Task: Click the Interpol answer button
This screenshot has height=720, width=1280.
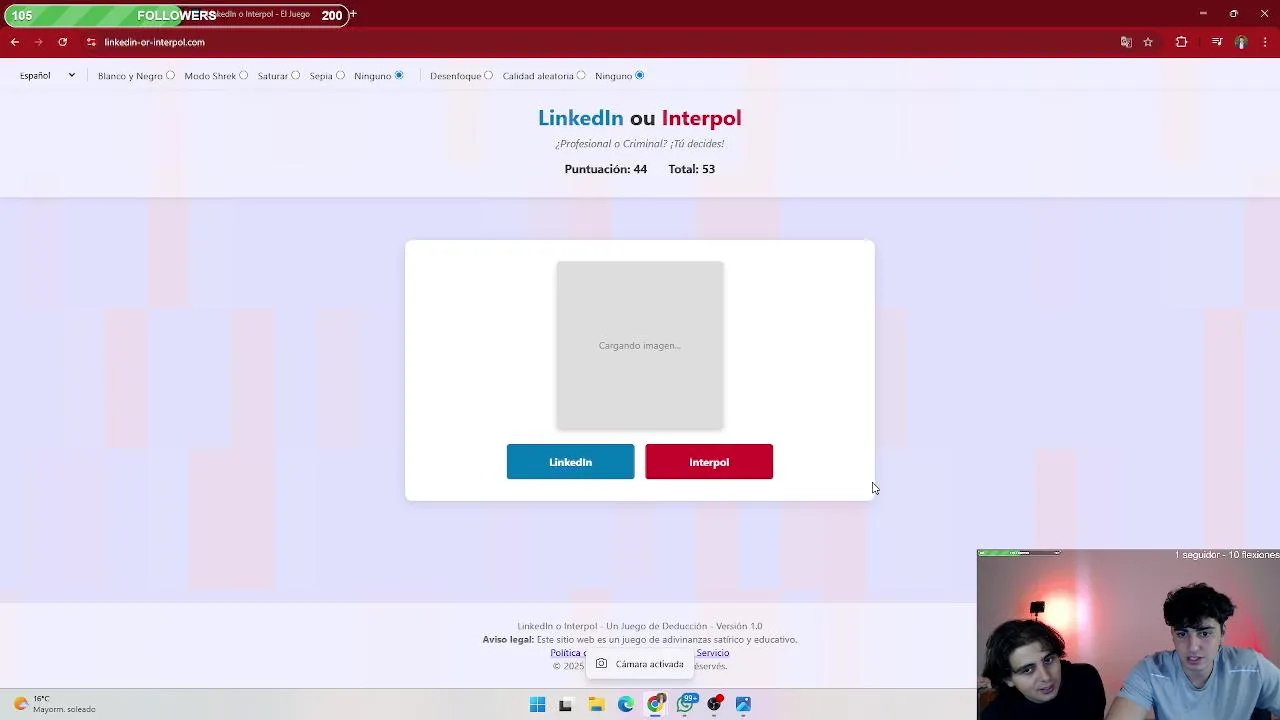Action: click(x=709, y=462)
